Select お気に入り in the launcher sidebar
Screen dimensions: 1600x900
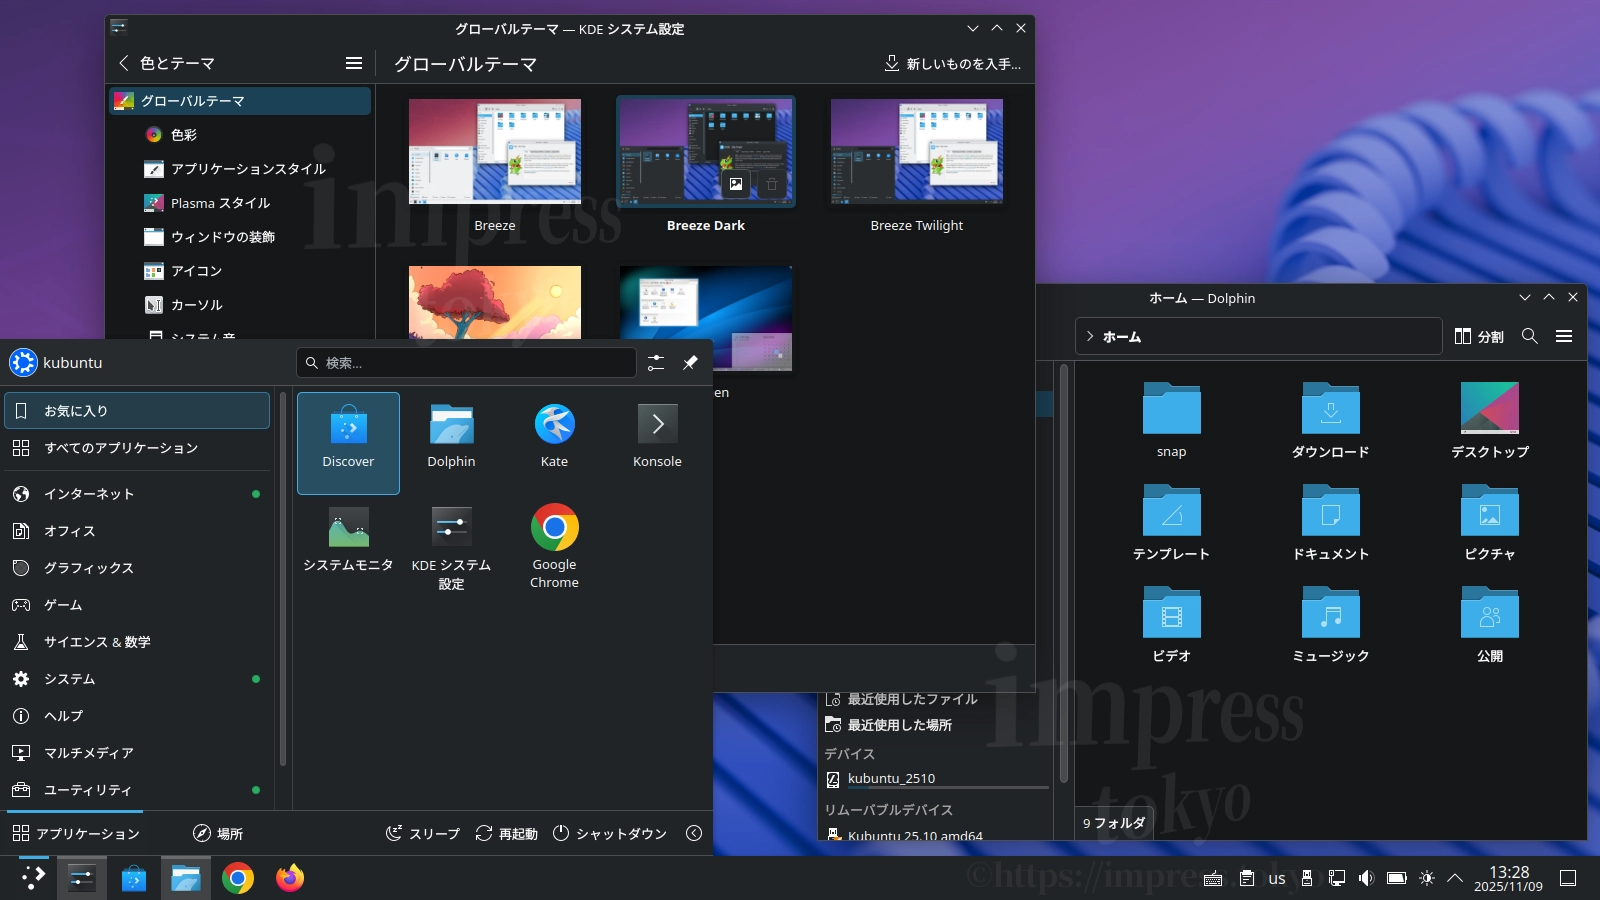(x=137, y=411)
